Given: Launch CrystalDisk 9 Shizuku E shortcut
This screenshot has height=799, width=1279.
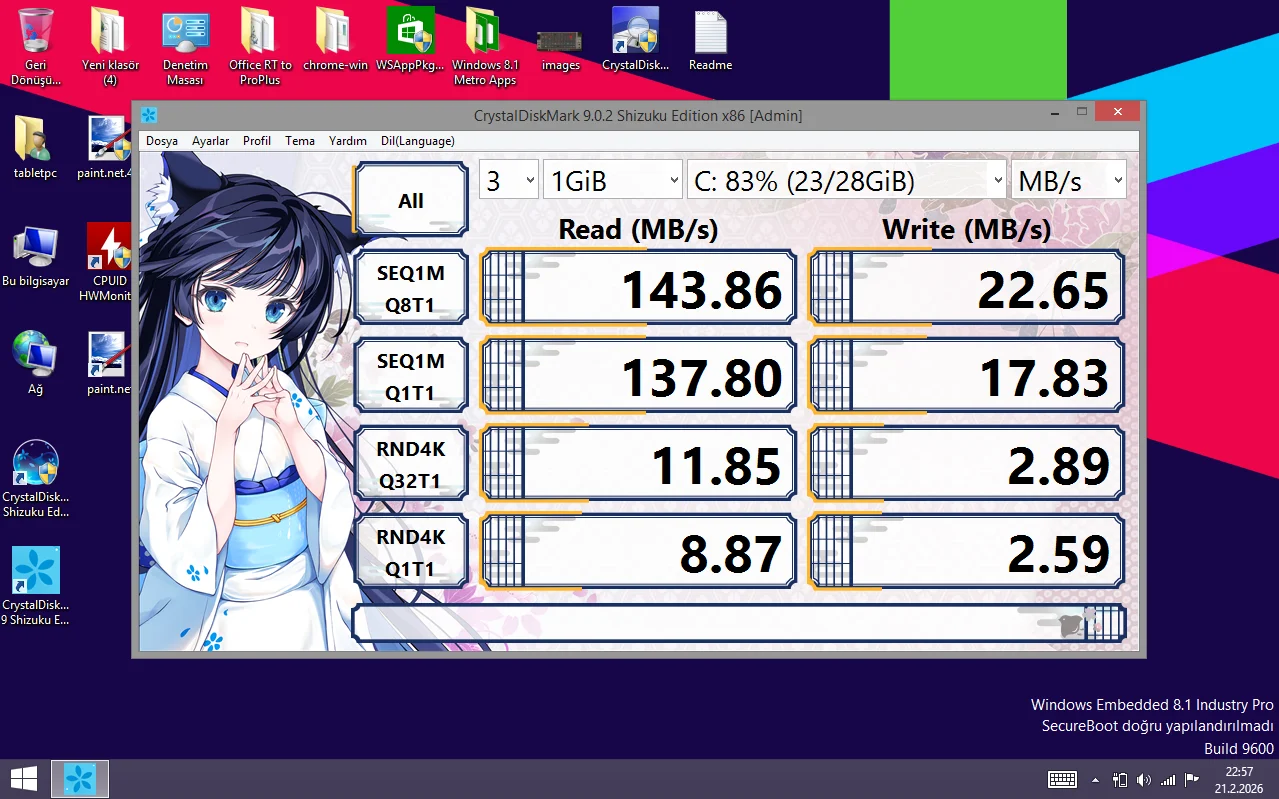Looking at the screenshot, I should point(36,586).
